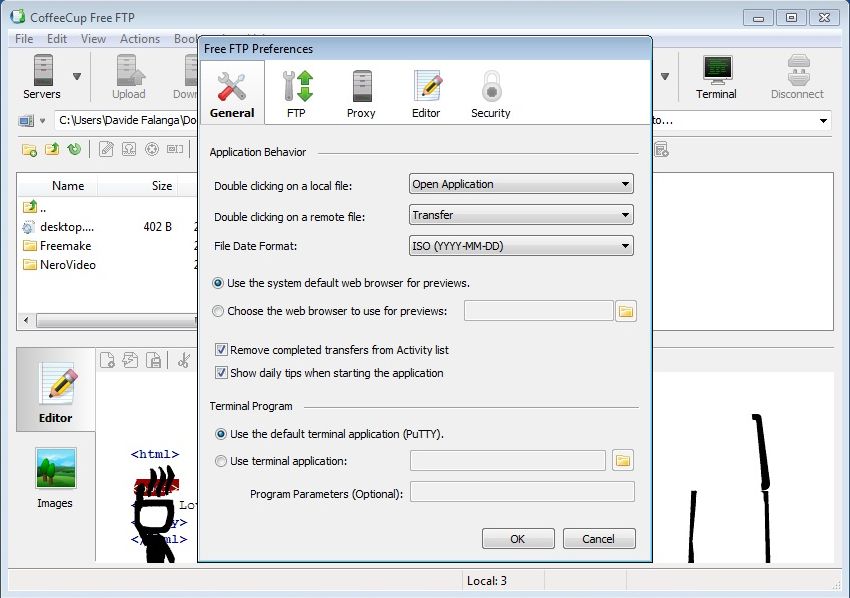Image resolution: width=850 pixels, height=598 pixels.
Task: Browse for a terminal application folder icon
Action: [623, 461]
